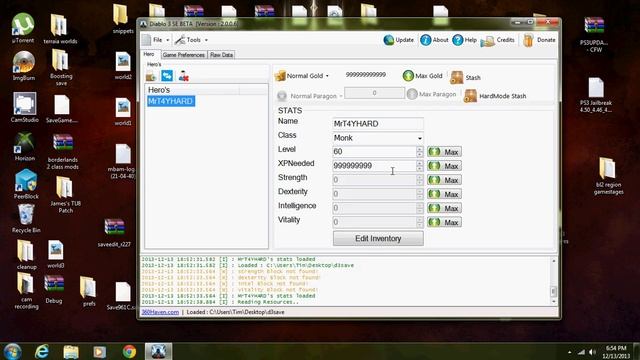The width and height of the screenshot is (640, 360).
Task: Select the saveedit_r227 archive
Action: (114, 233)
